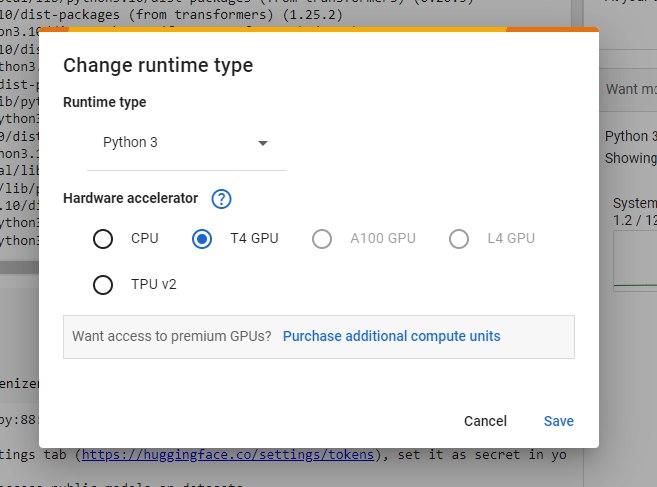657x487 pixels.
Task: Click the Change runtime type heading
Action: 158,65
